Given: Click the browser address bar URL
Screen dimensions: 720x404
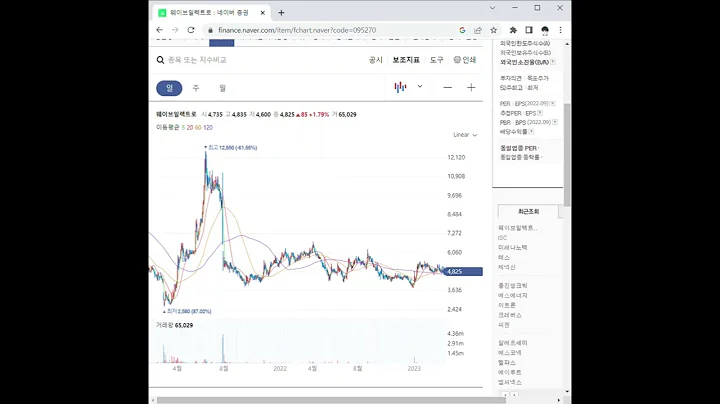Looking at the screenshot, I should coord(297,30).
